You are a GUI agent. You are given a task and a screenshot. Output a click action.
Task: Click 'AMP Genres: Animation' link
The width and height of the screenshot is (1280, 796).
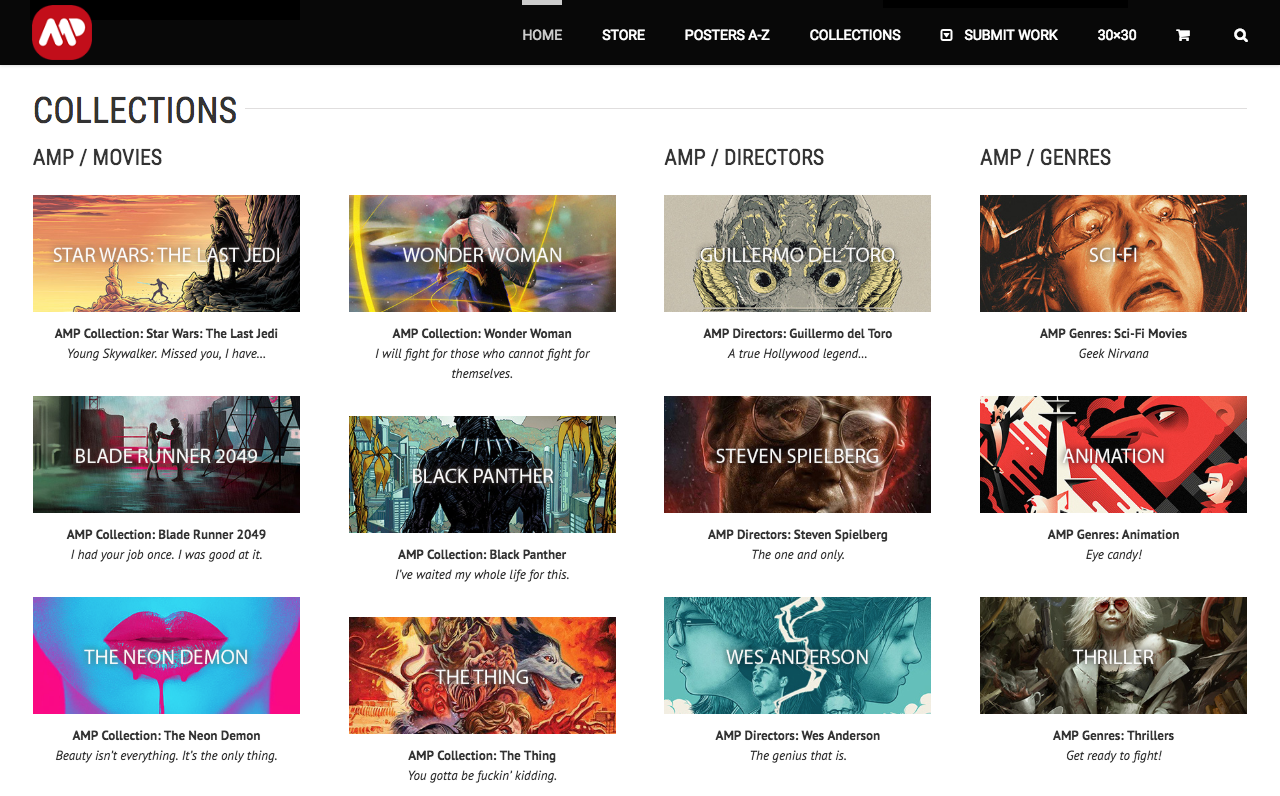(1113, 535)
